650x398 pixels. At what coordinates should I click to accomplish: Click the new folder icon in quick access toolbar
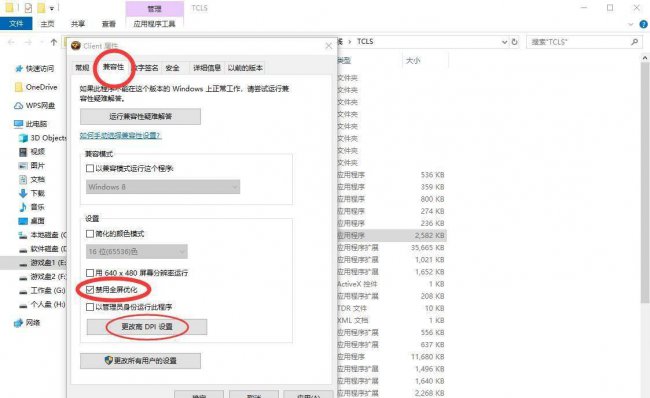[41, 7]
